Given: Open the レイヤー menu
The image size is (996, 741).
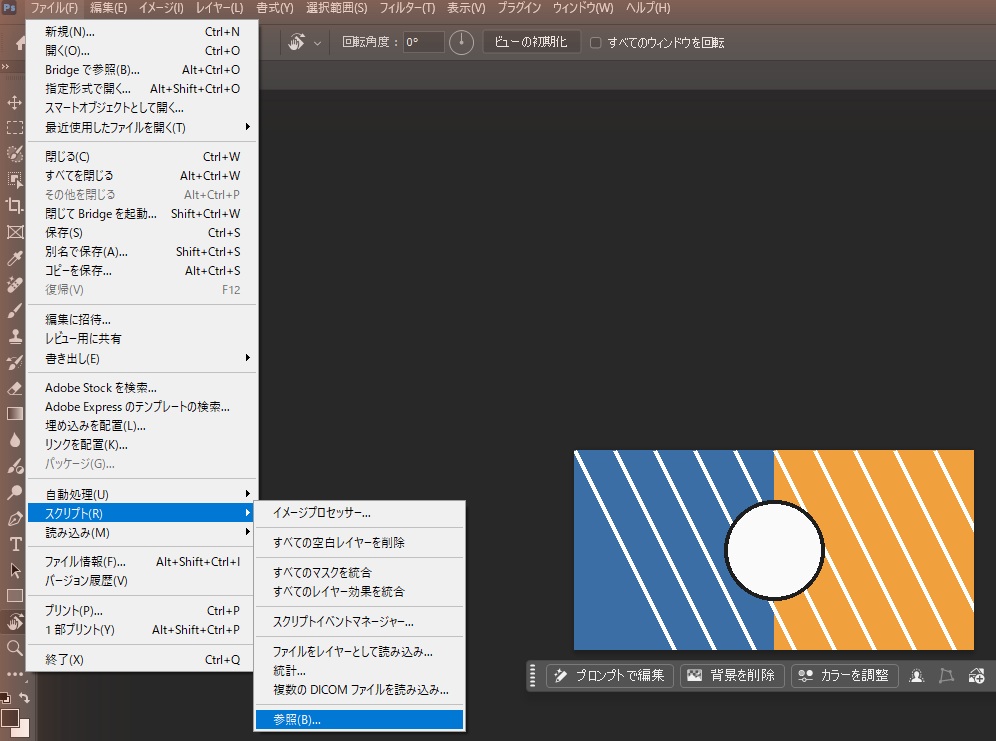Looking at the screenshot, I should pos(219,8).
